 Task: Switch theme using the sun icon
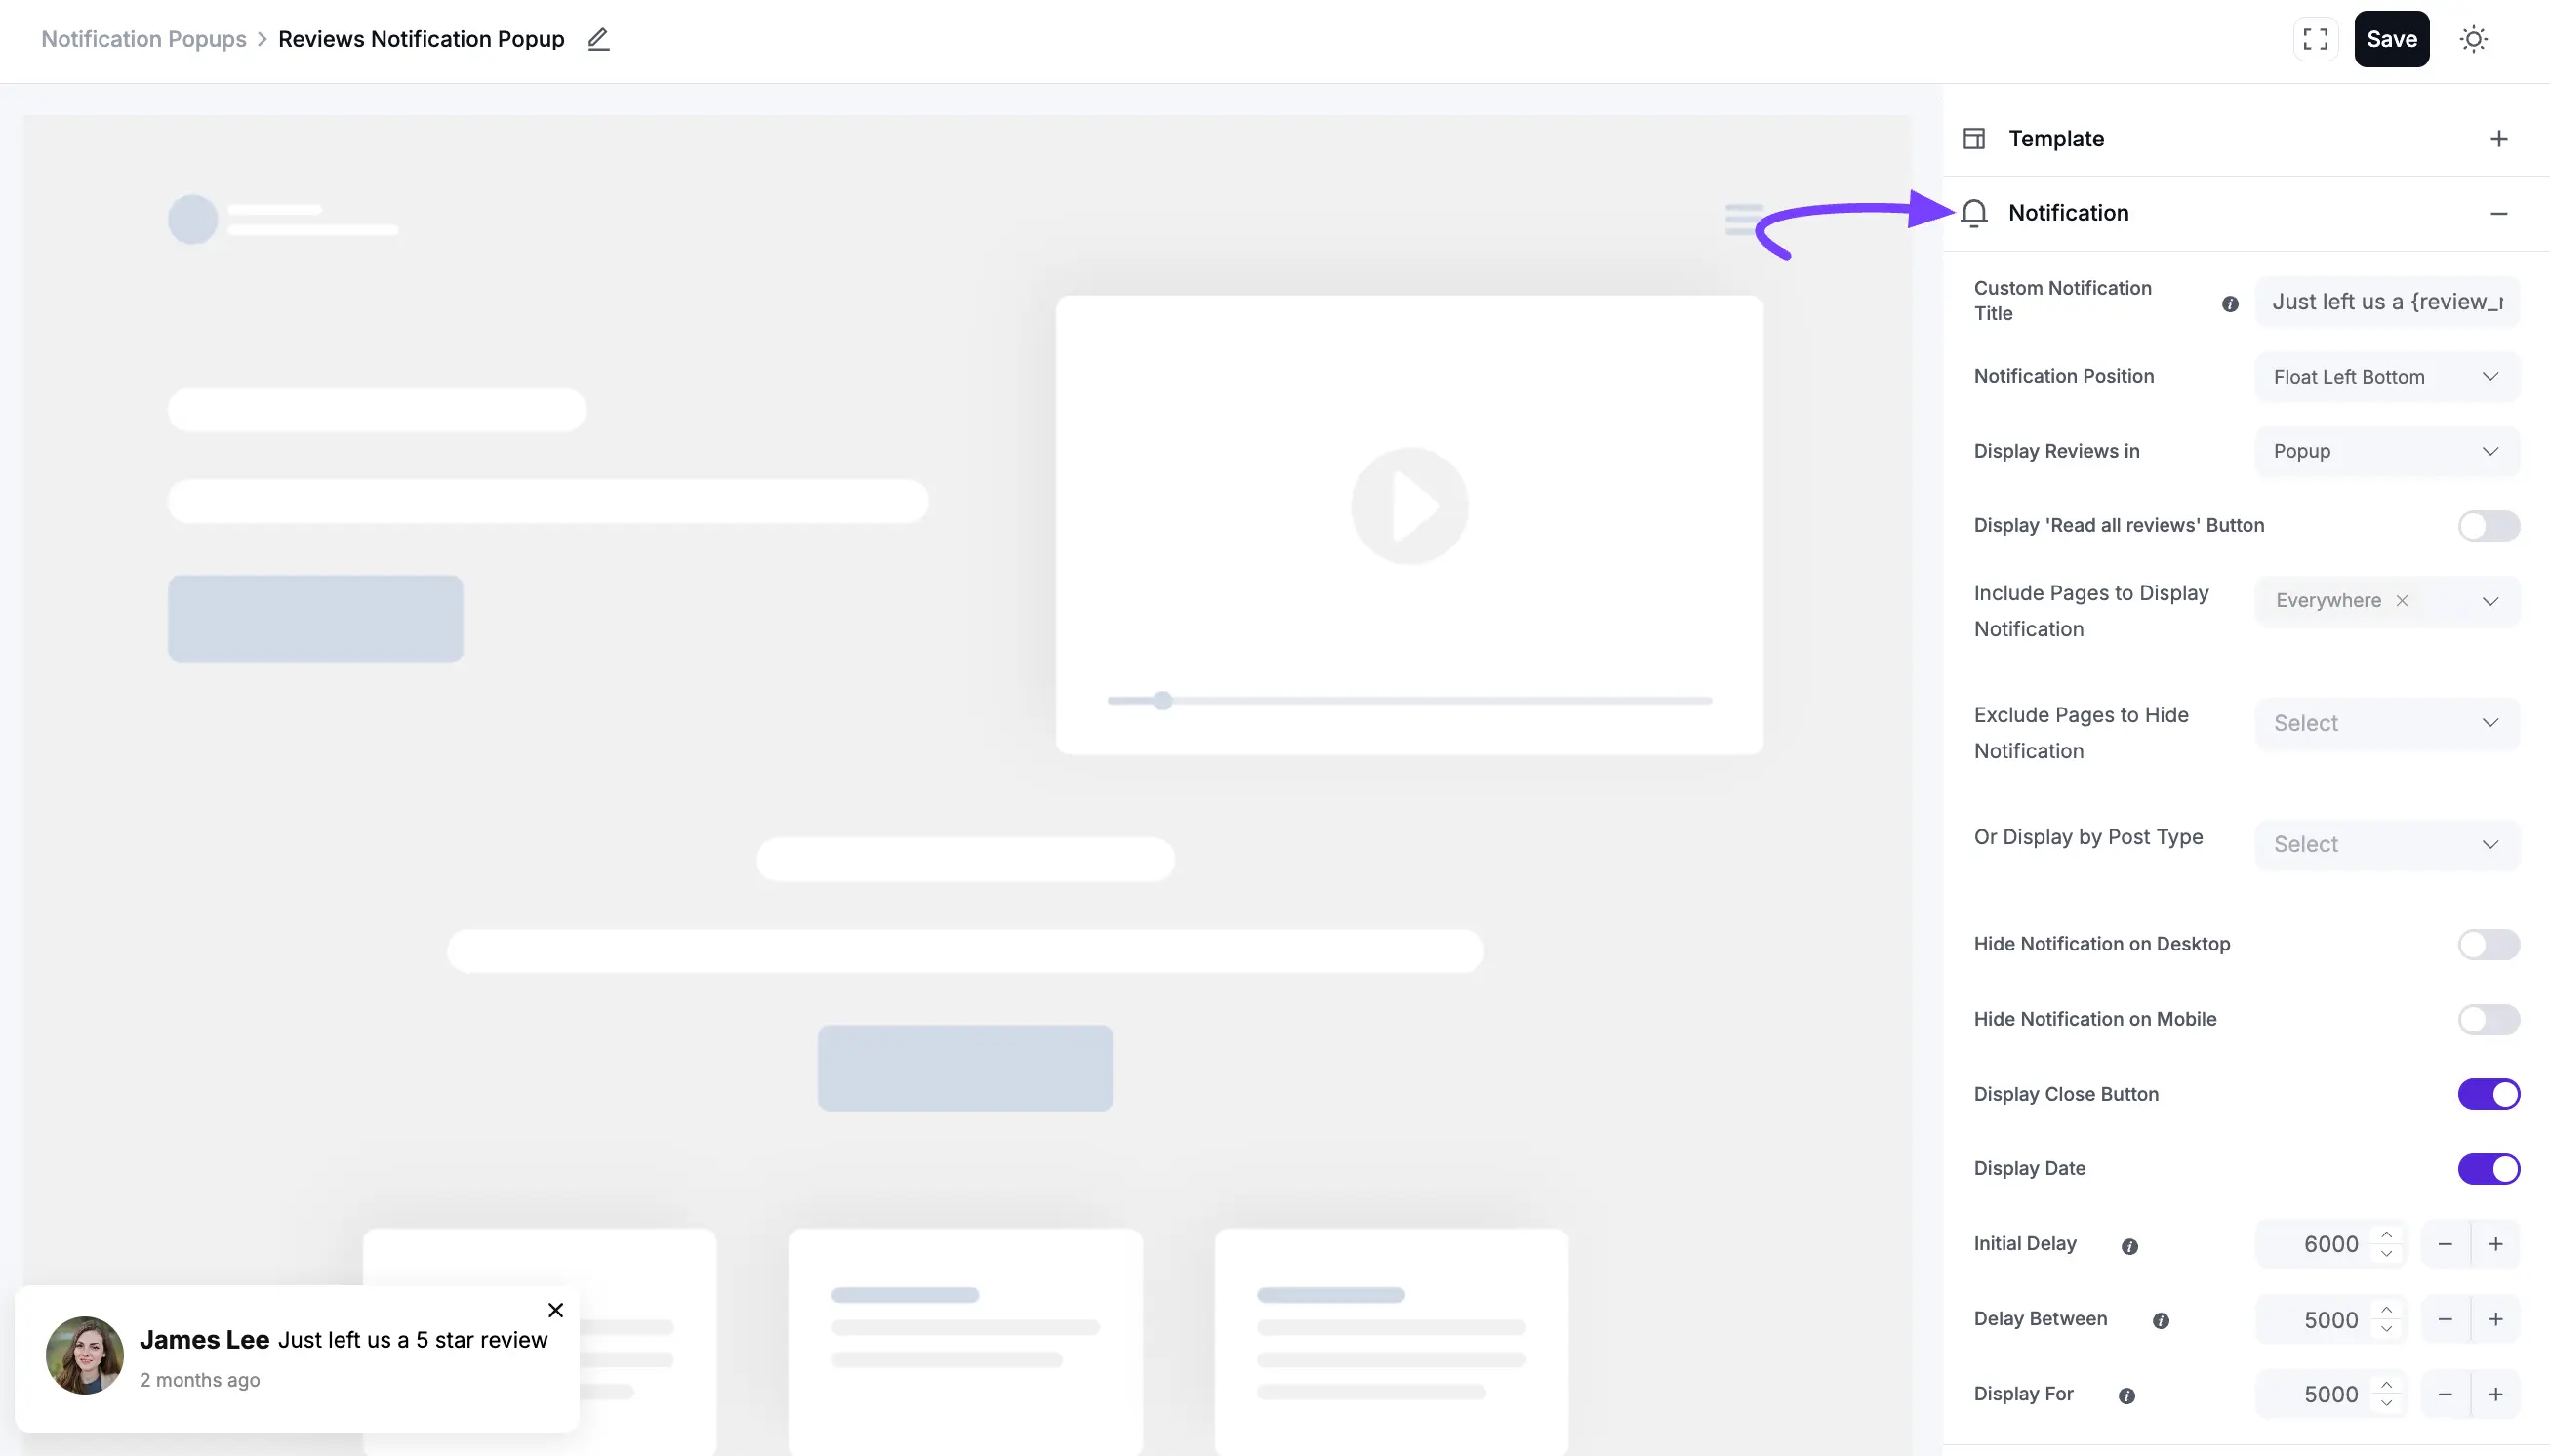(2472, 39)
